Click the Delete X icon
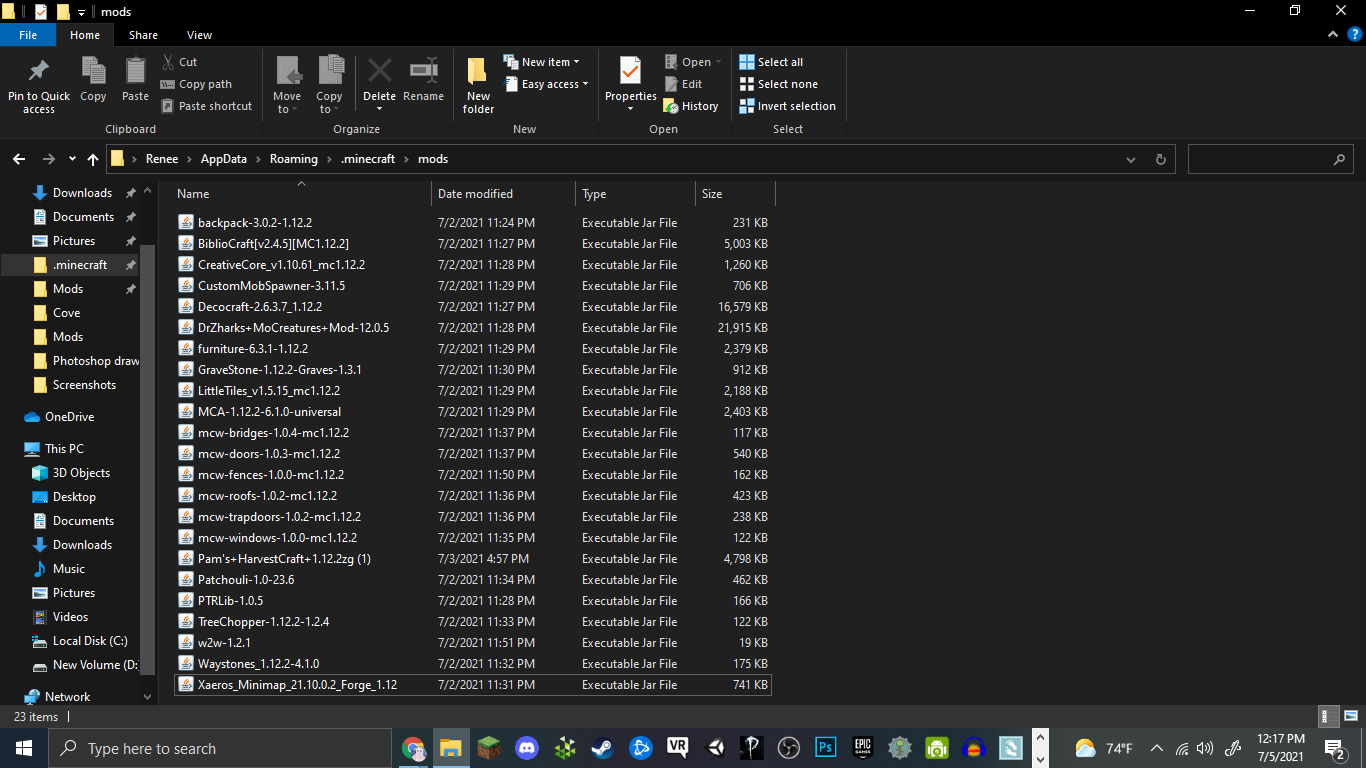1366x768 pixels. (x=379, y=71)
